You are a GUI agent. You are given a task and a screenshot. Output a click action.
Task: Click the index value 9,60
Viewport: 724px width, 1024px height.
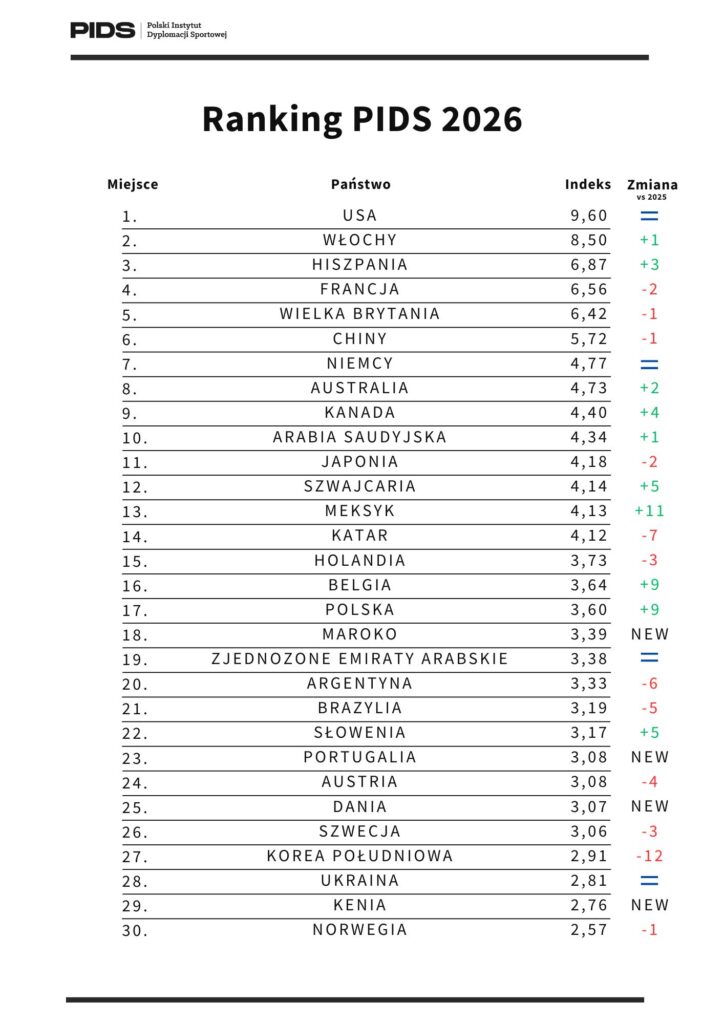pyautogui.click(x=588, y=215)
